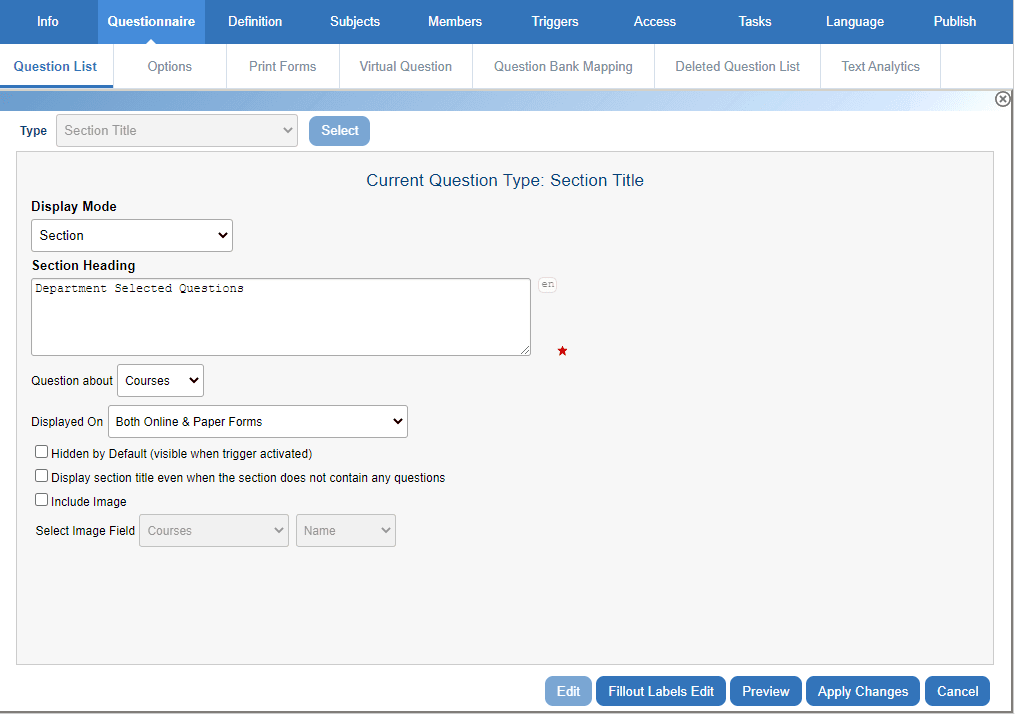The image size is (1015, 714).
Task: Go to the Subjects tab
Action: click(355, 21)
